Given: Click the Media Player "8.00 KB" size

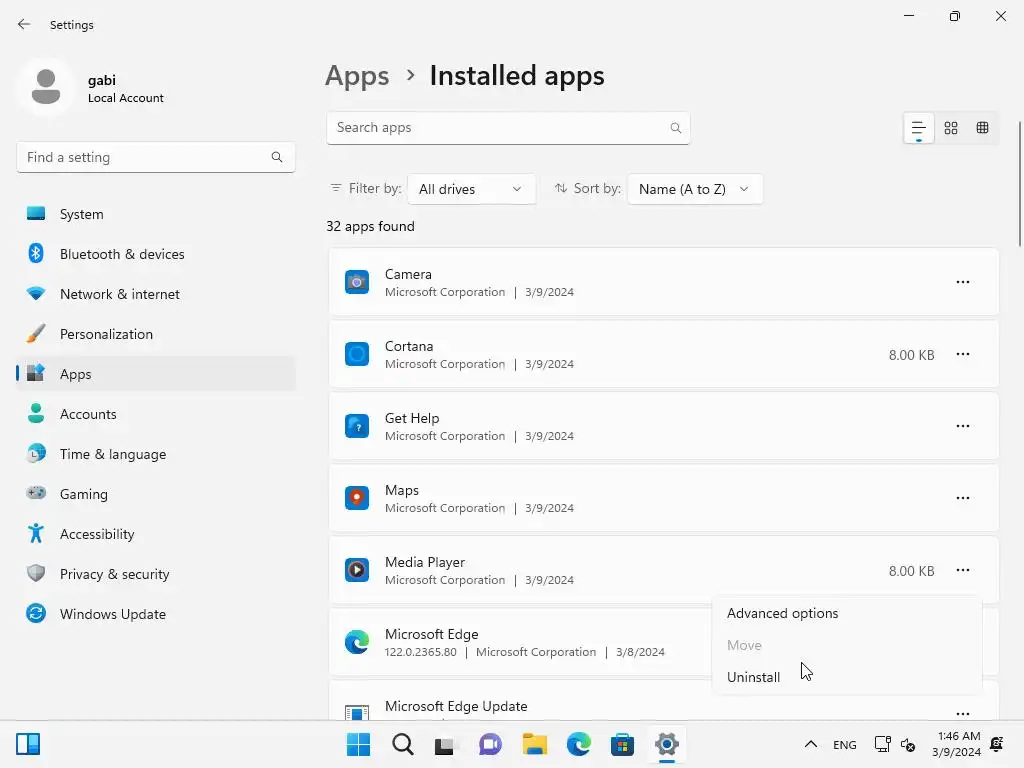Looking at the screenshot, I should [x=911, y=571].
